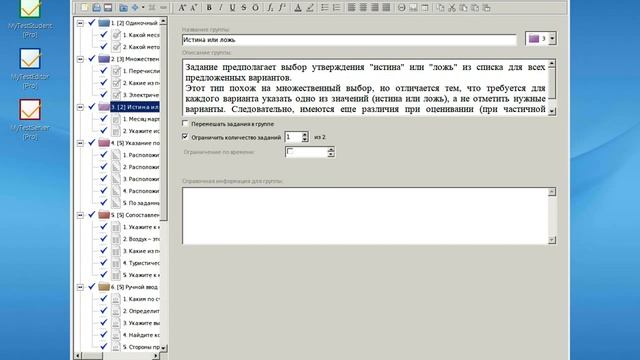Increase the time limit stepper
640x360 pixels.
[x=331, y=149]
